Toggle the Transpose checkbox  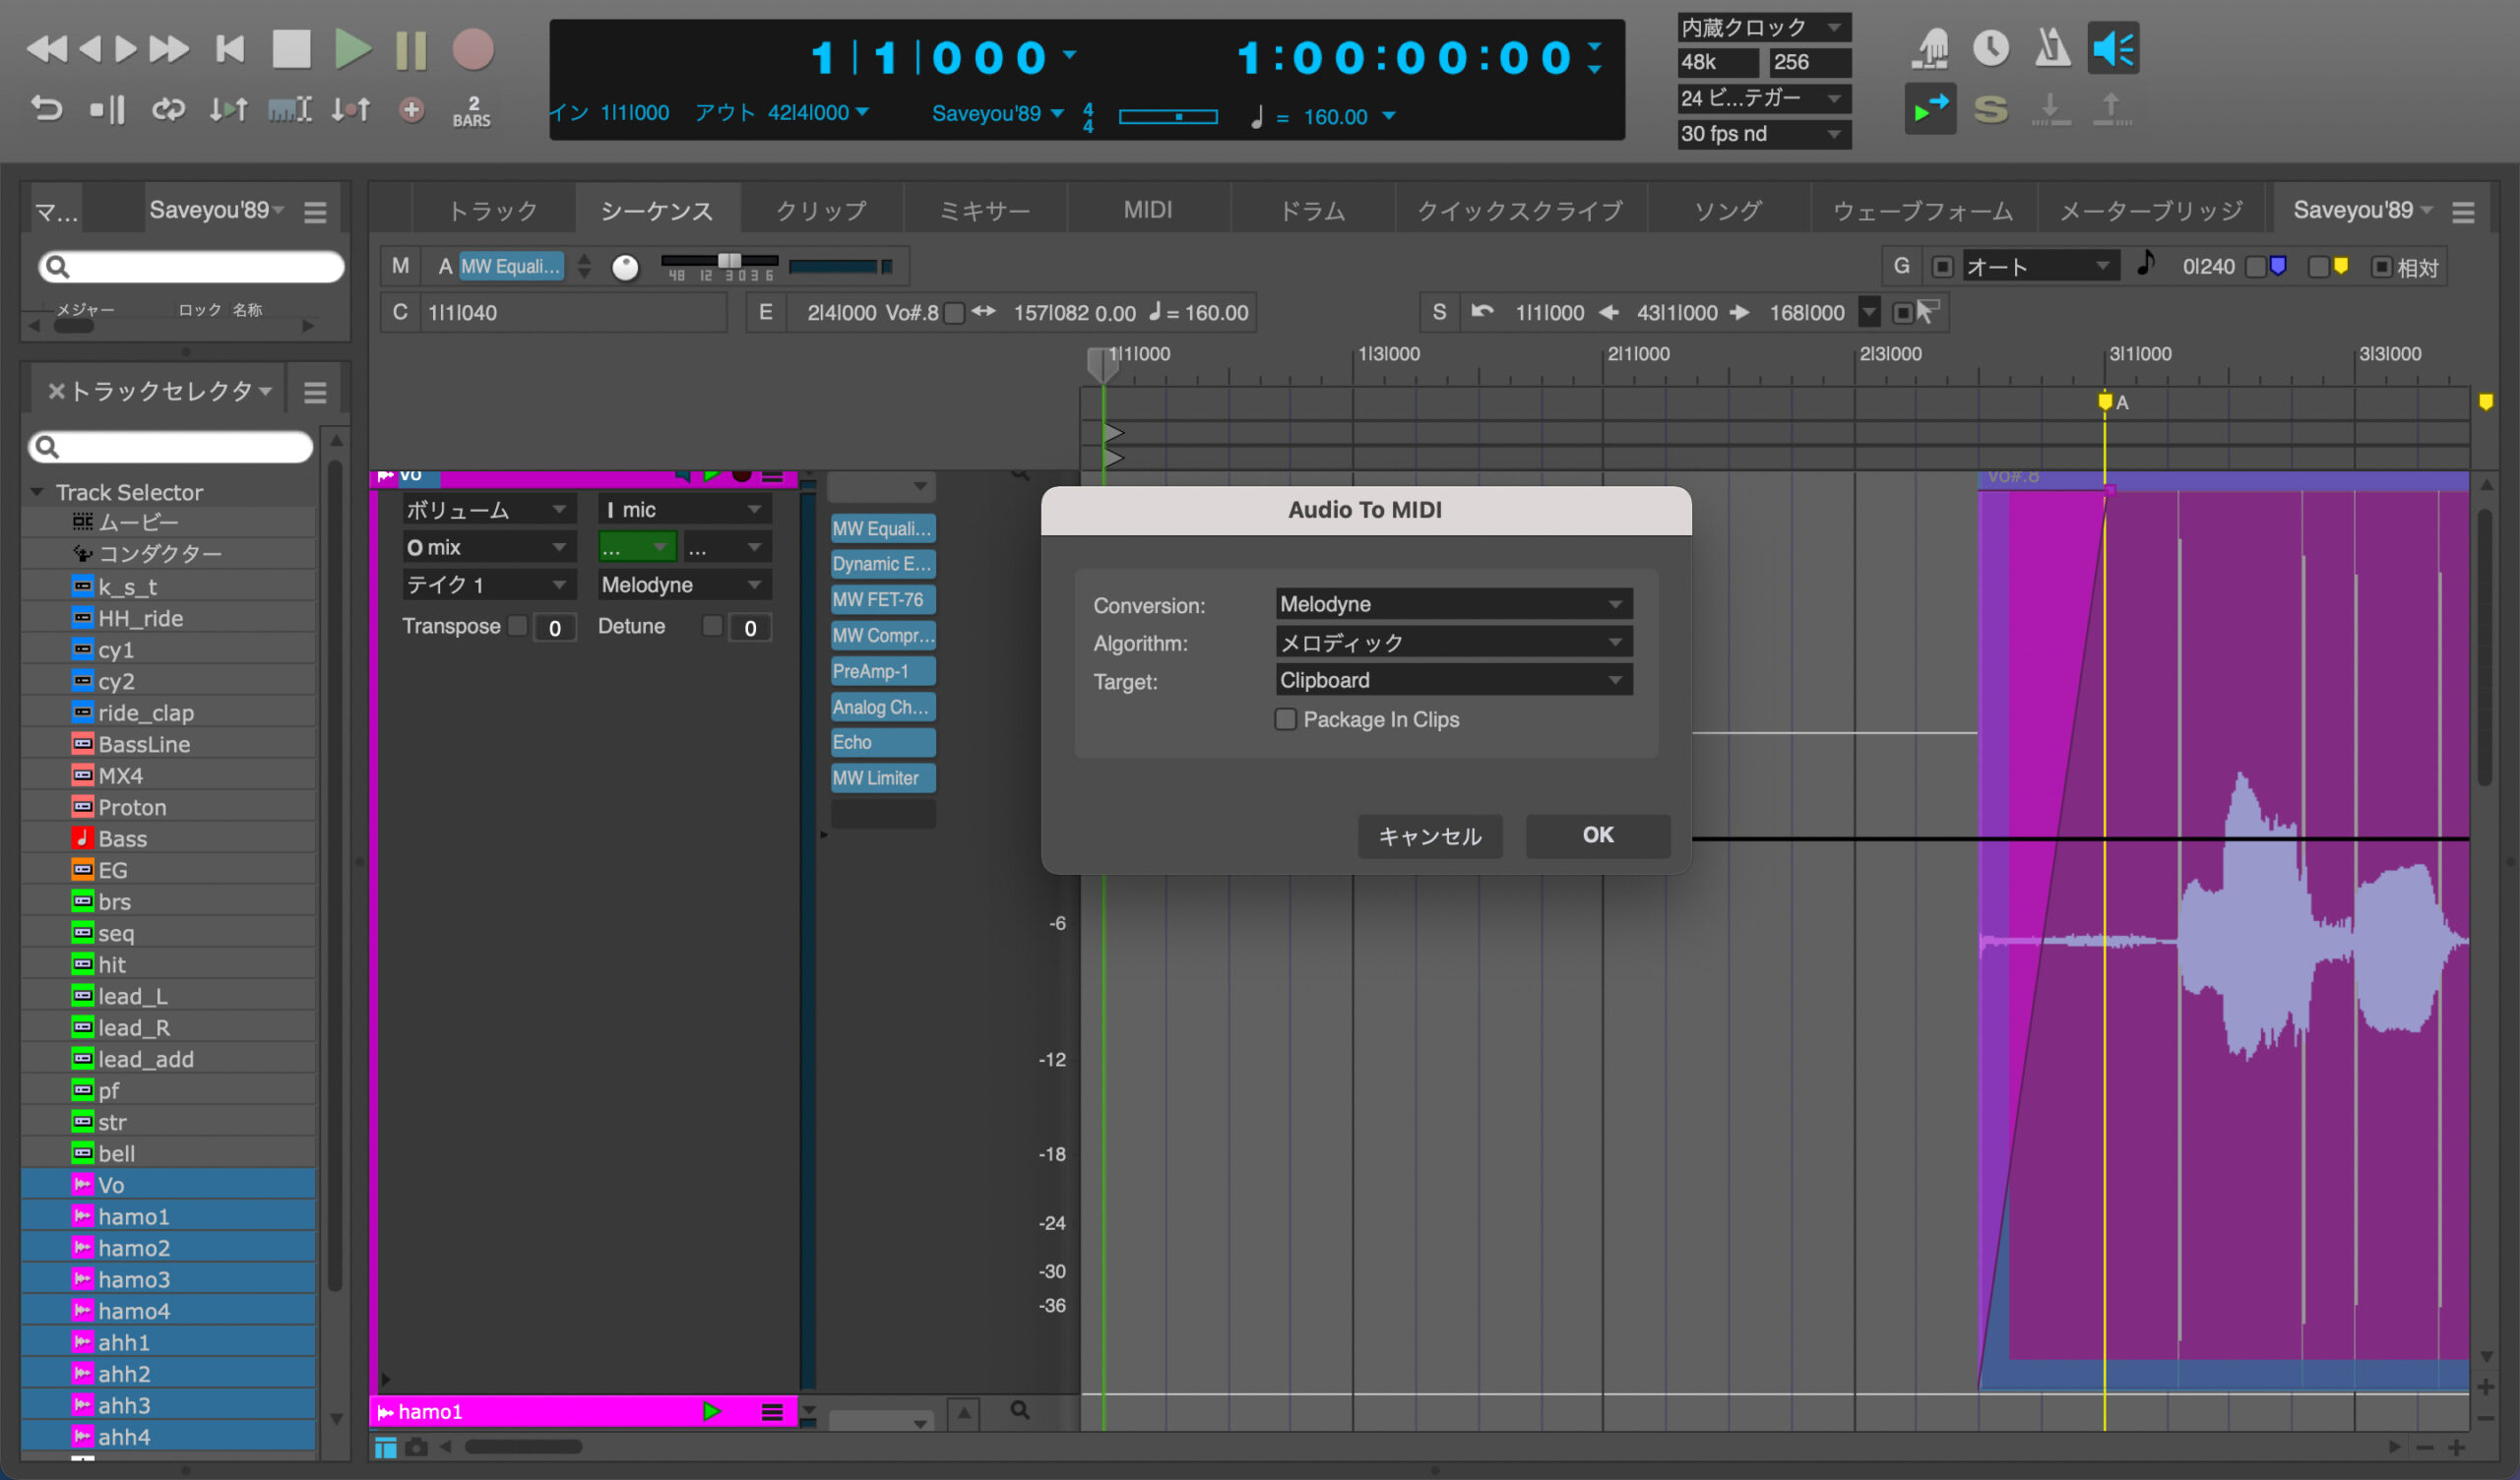pyautogui.click(x=518, y=626)
